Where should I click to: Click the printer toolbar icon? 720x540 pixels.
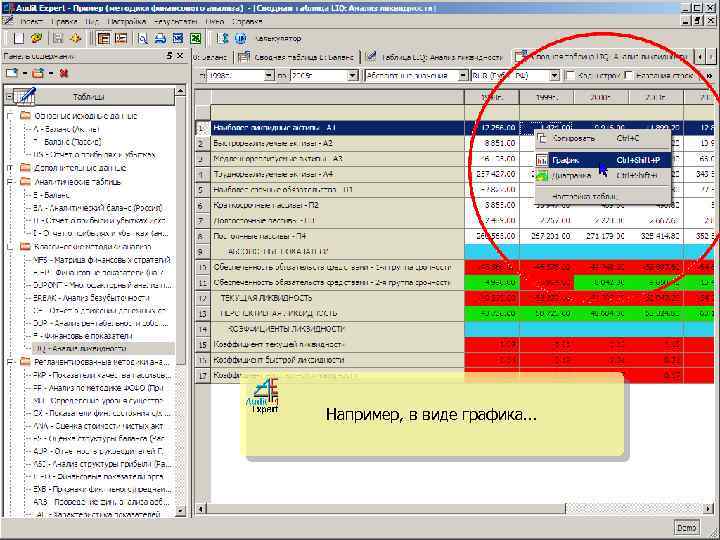pos(160,39)
